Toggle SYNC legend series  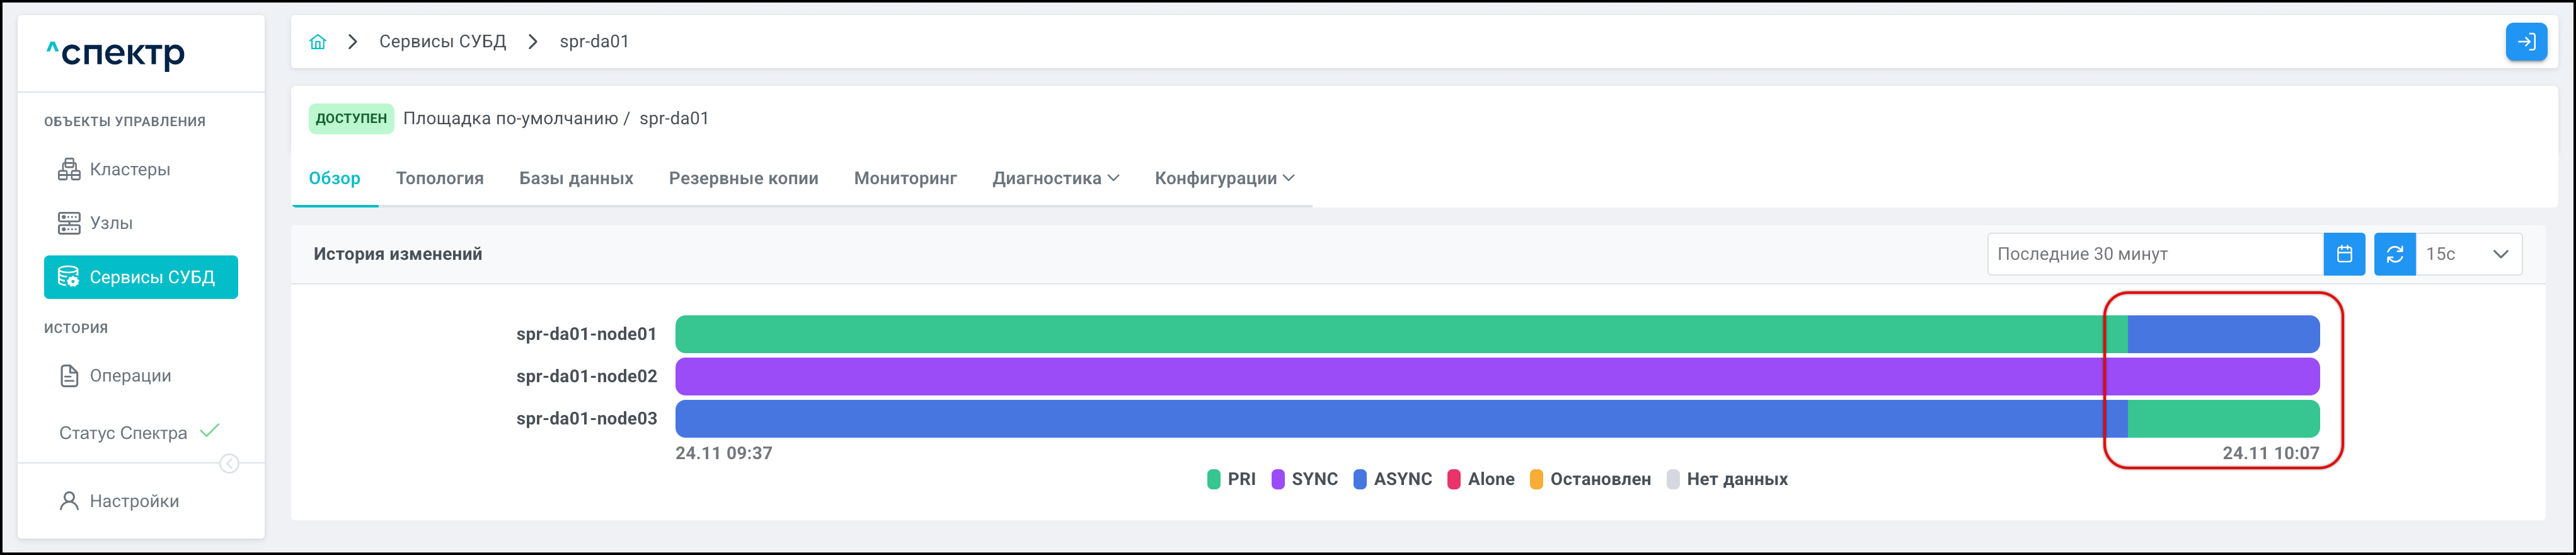tap(1304, 479)
